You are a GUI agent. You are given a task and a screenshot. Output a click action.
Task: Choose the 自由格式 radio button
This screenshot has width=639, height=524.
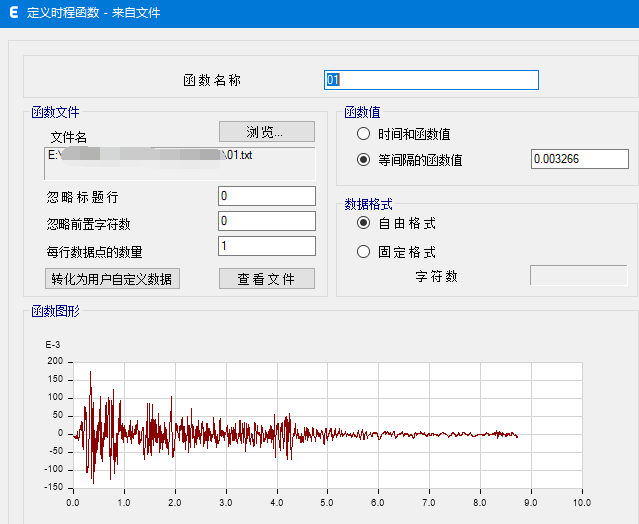[364, 223]
